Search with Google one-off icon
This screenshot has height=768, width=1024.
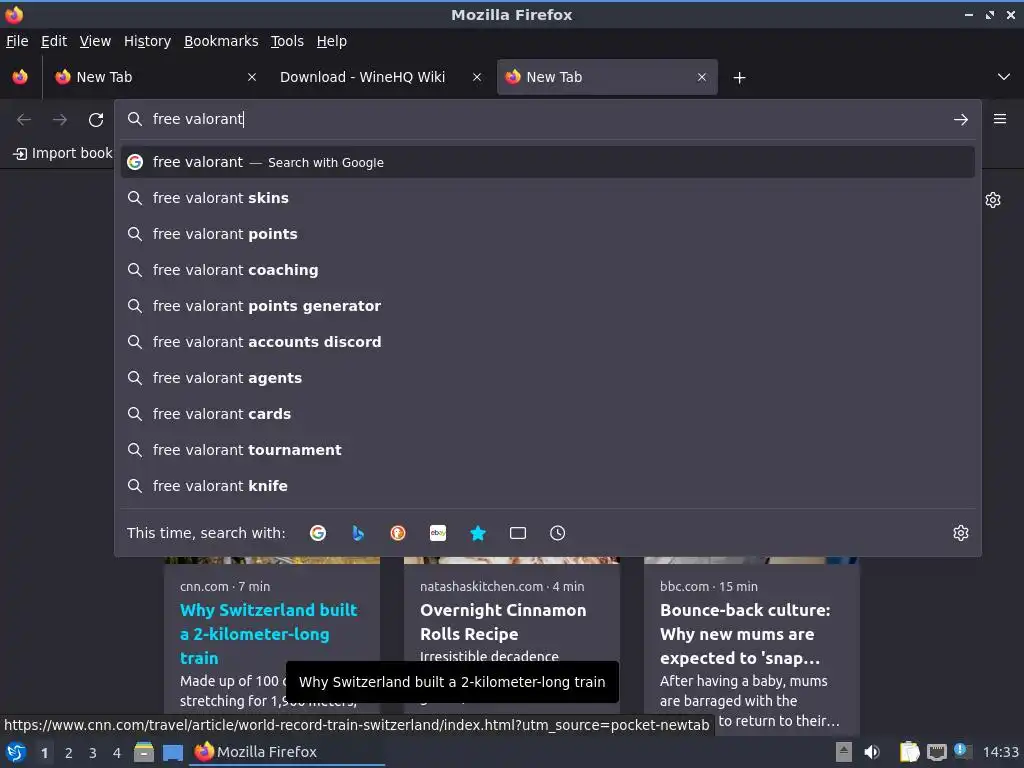[x=317, y=533]
